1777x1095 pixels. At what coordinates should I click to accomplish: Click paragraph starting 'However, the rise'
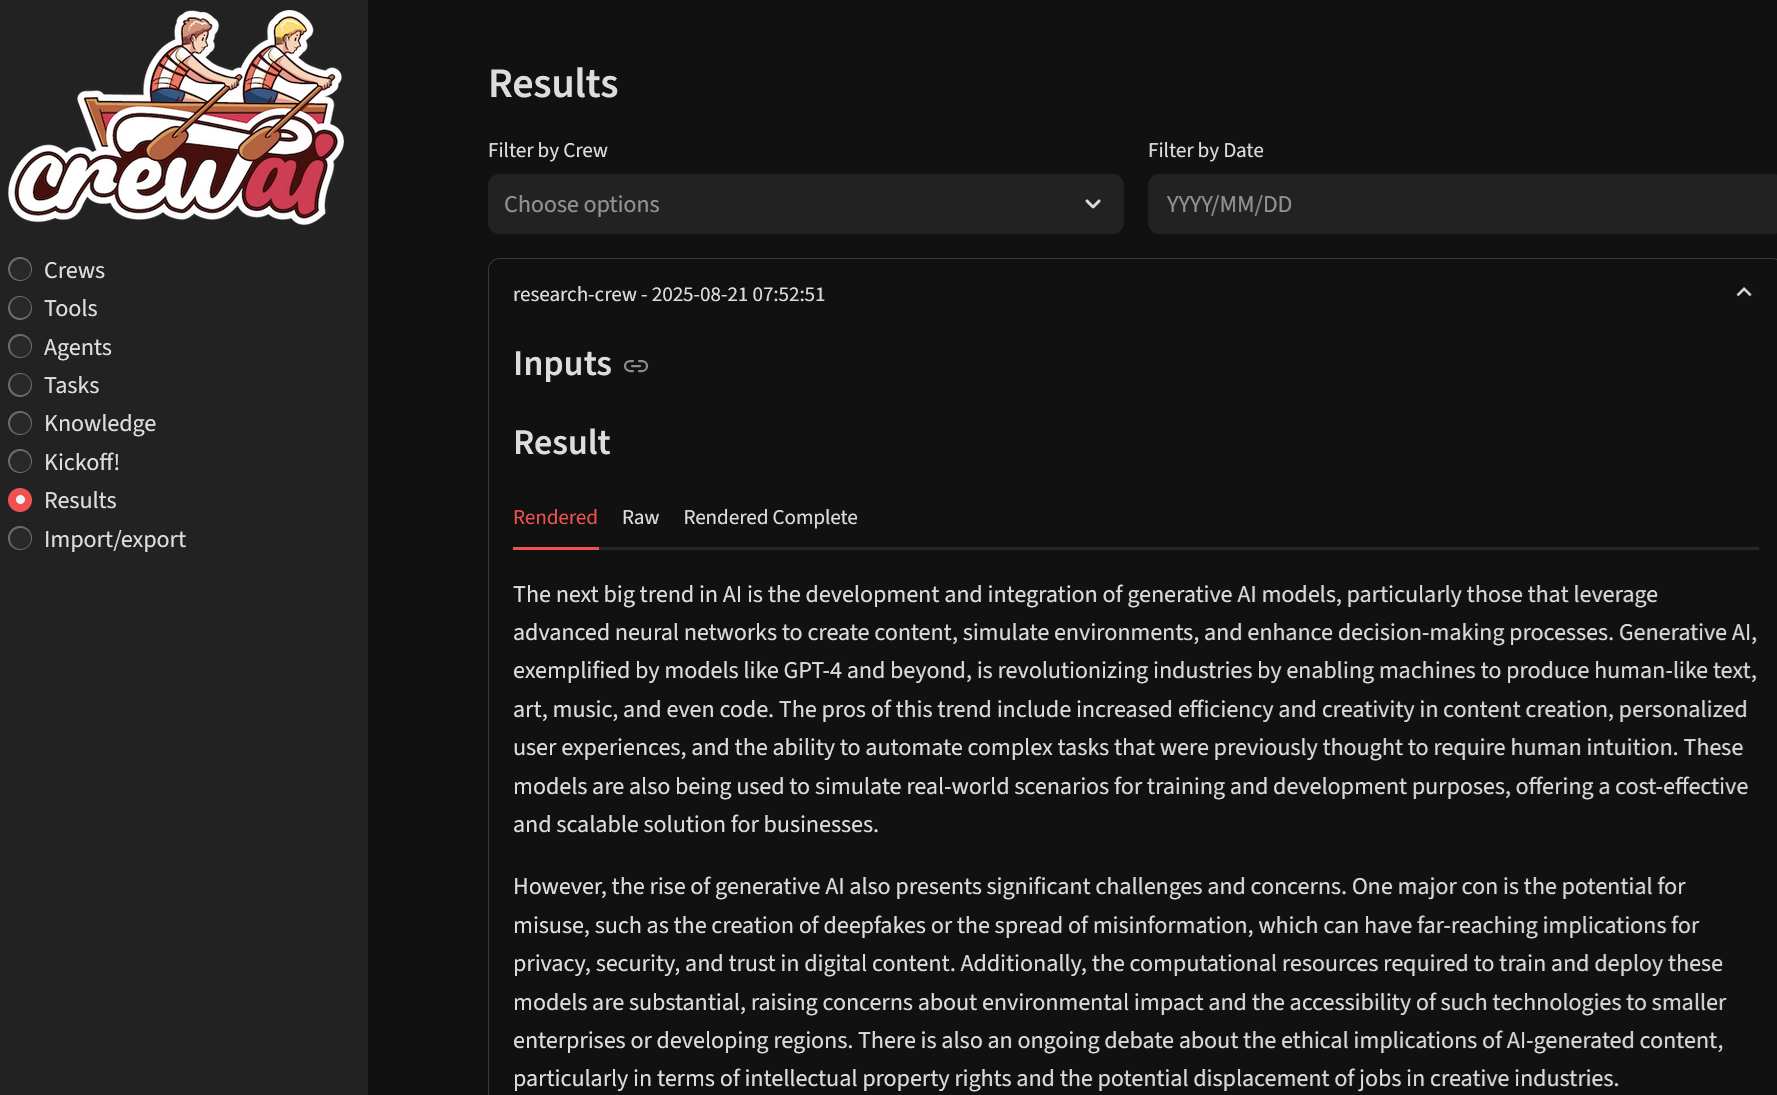(x=1120, y=982)
